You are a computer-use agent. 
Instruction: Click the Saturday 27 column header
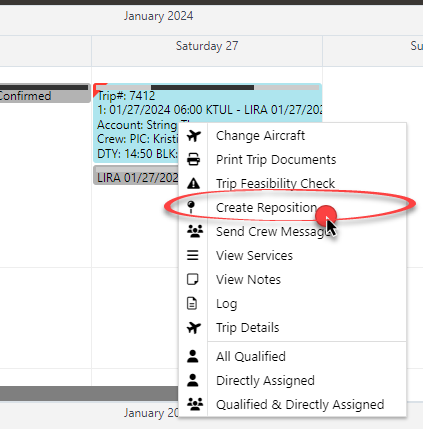point(207,46)
